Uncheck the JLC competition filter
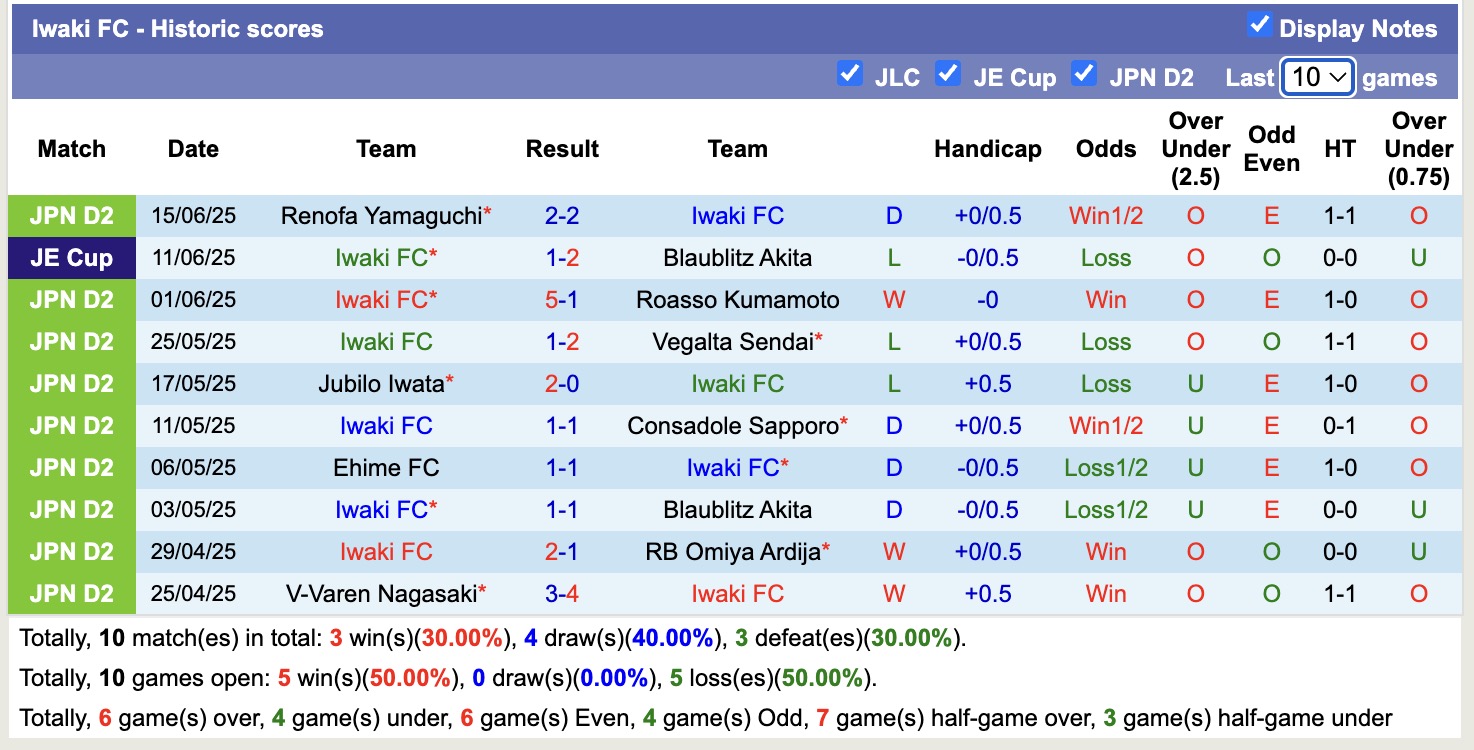This screenshot has width=1474, height=750. point(851,74)
